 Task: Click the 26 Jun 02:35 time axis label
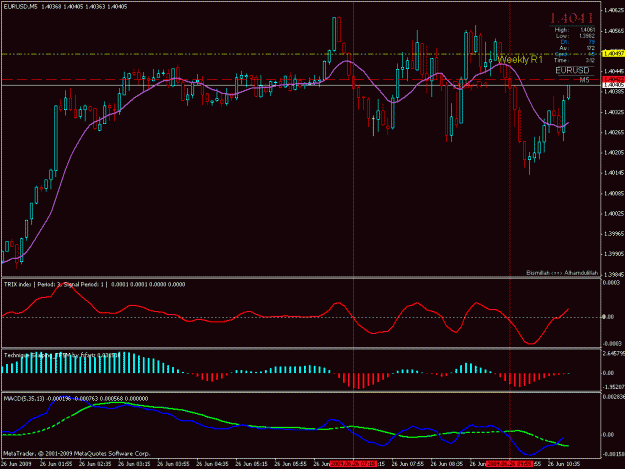(95, 464)
